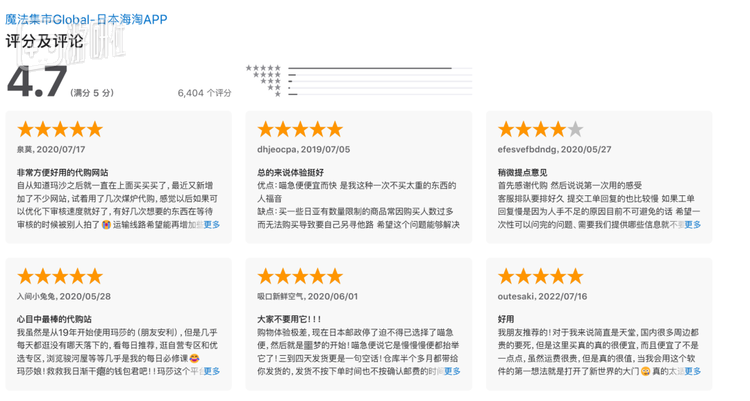Click the one-star row icon in rating histogram
The height and width of the screenshot is (401, 750).
pyautogui.click(x=277, y=93)
